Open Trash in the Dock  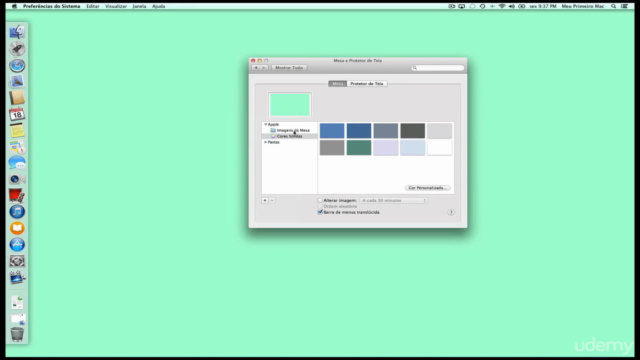tap(17, 334)
